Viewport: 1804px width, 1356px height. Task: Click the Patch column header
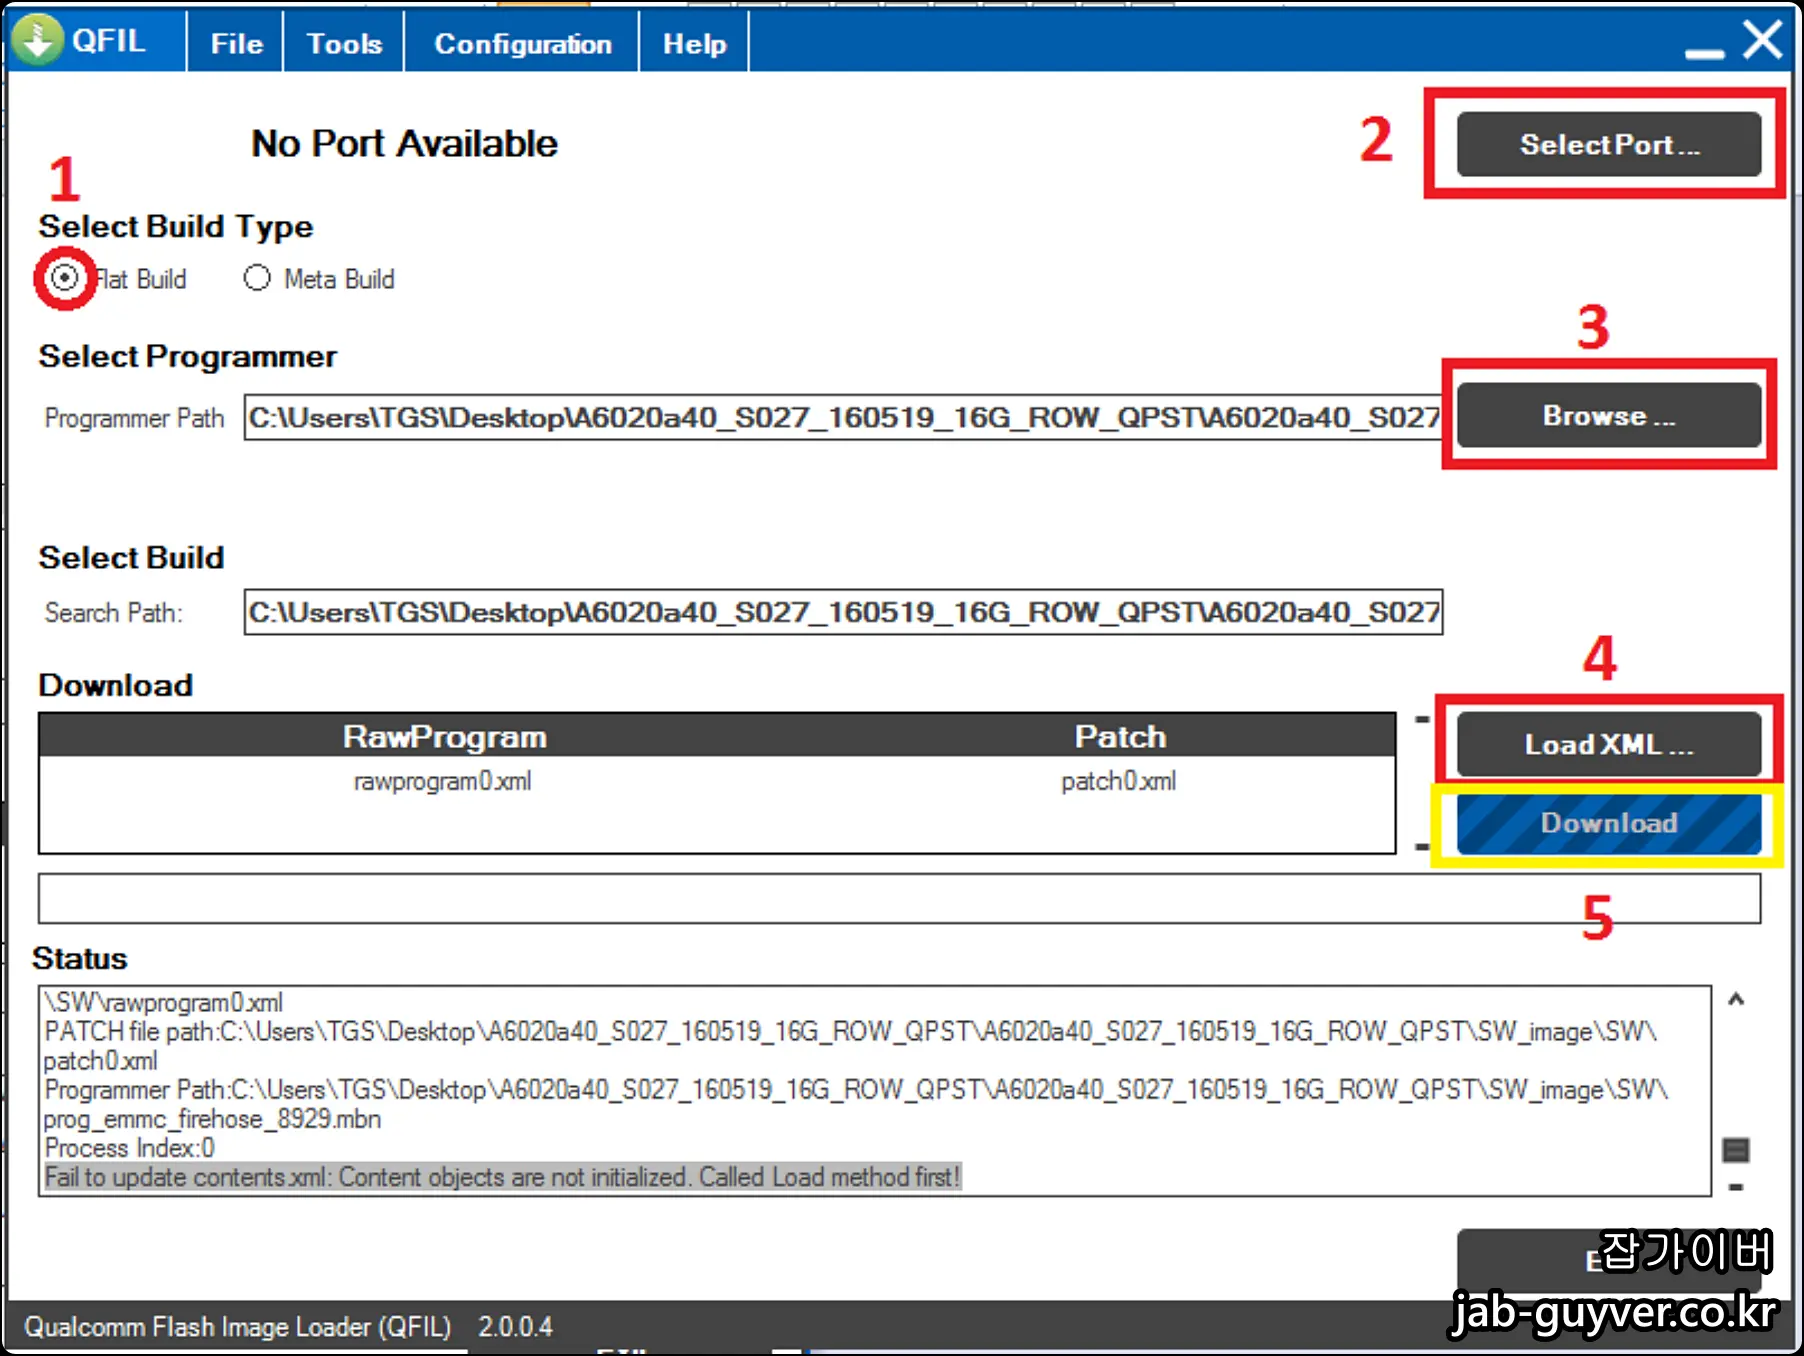(x=1120, y=736)
